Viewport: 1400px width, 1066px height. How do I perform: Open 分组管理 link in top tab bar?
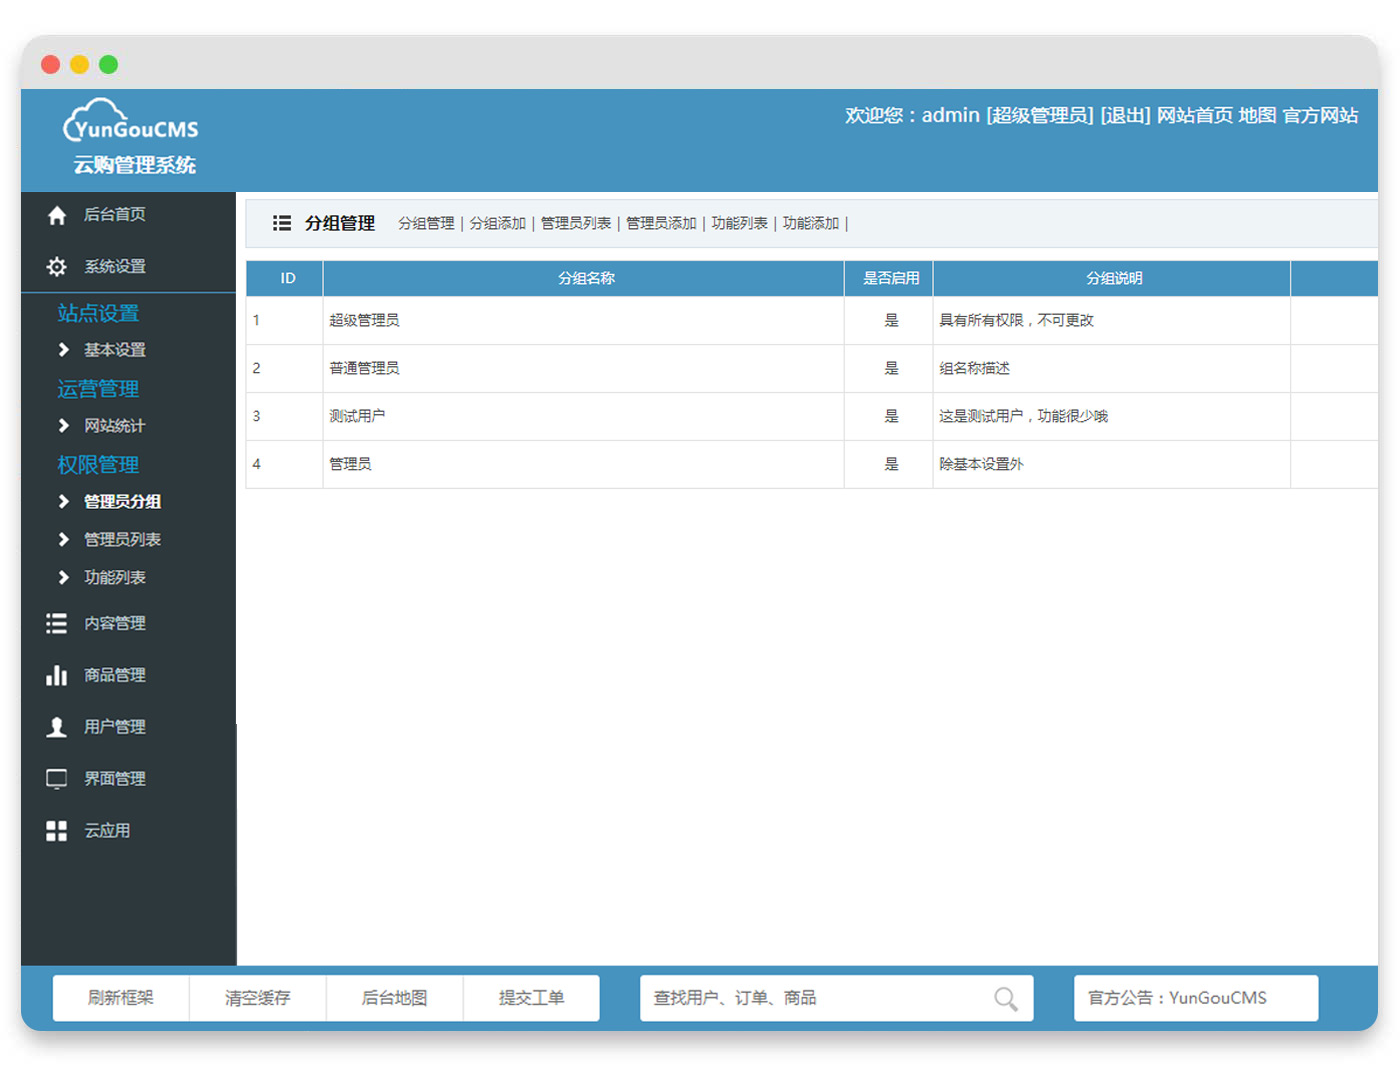pyautogui.click(x=426, y=224)
